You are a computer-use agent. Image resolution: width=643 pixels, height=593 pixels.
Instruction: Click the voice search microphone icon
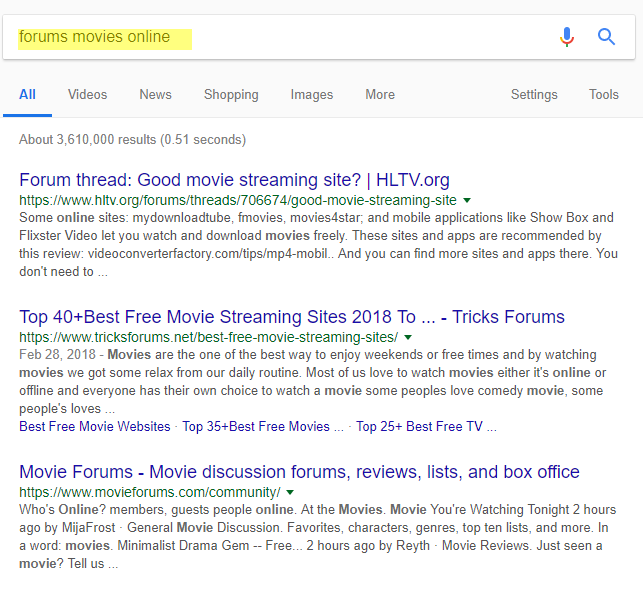coord(567,37)
